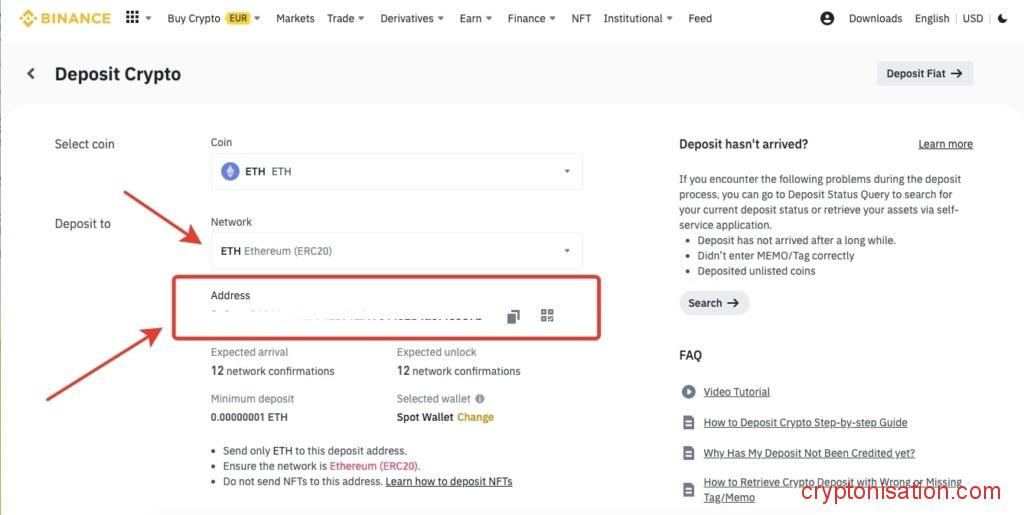
Task: Open the Buy Crypto dropdown menu
Action: tap(213, 18)
